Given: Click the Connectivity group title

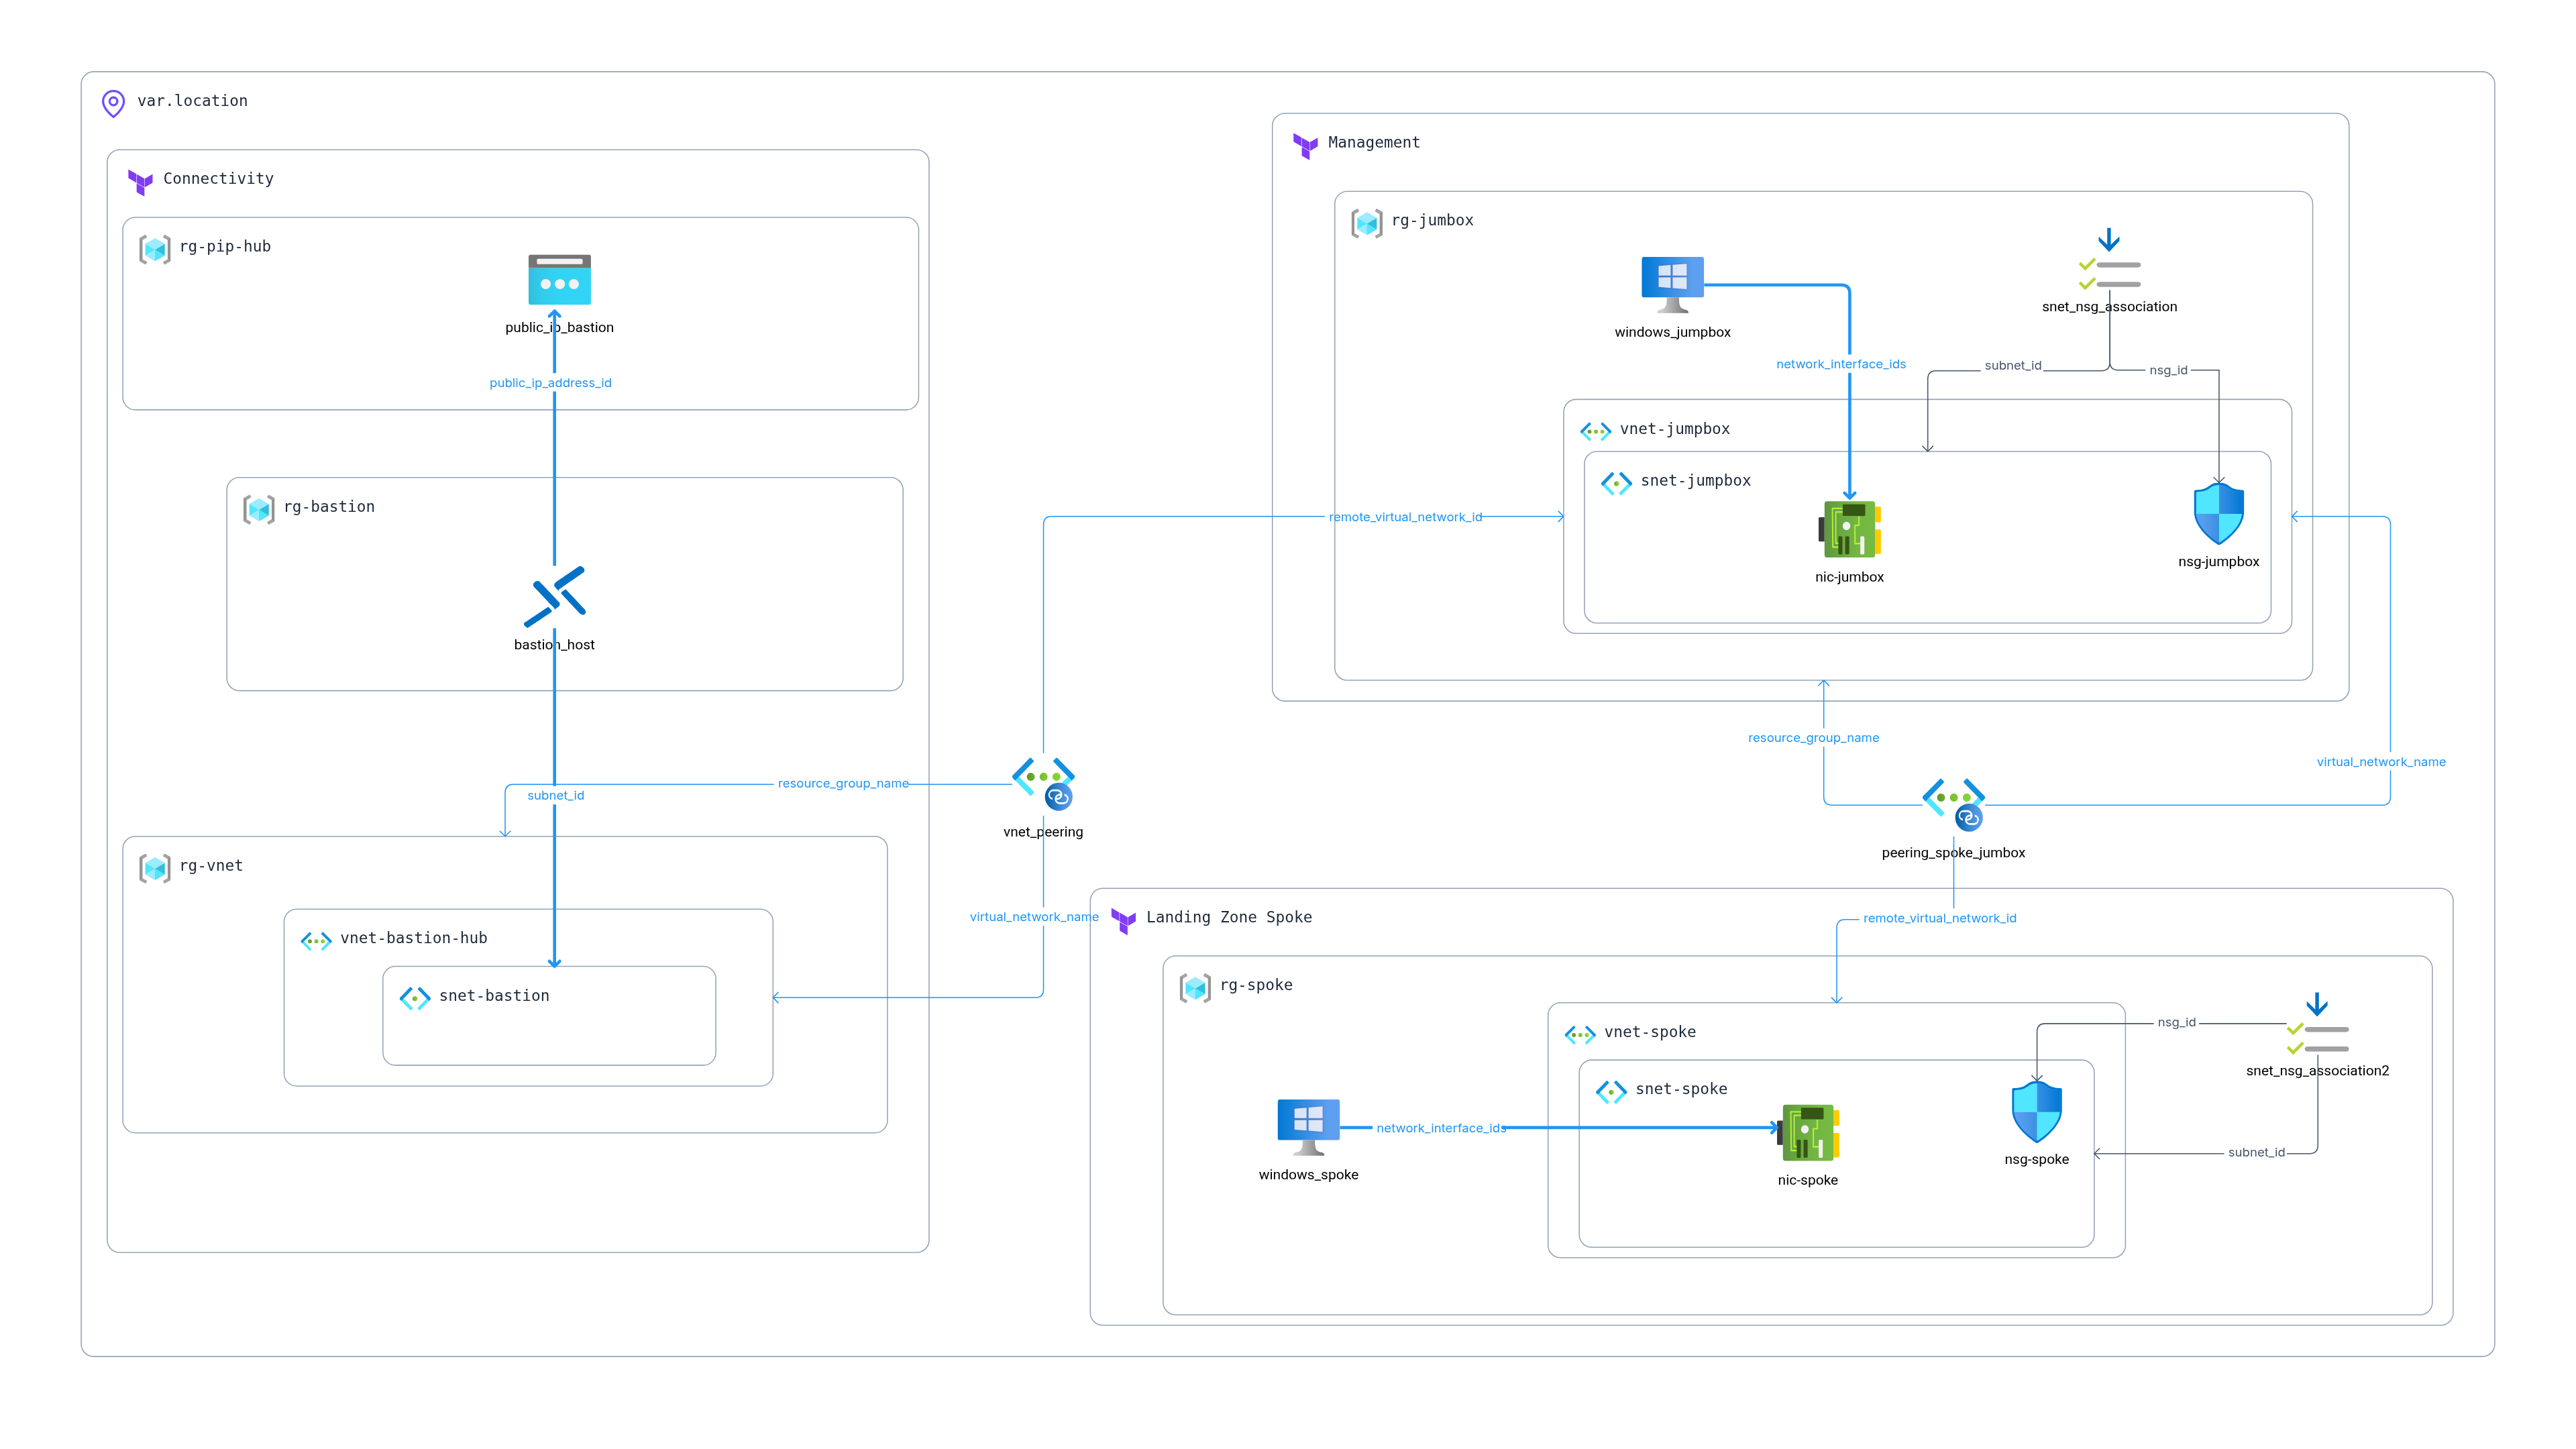Looking at the screenshot, I should pyautogui.click(x=218, y=179).
